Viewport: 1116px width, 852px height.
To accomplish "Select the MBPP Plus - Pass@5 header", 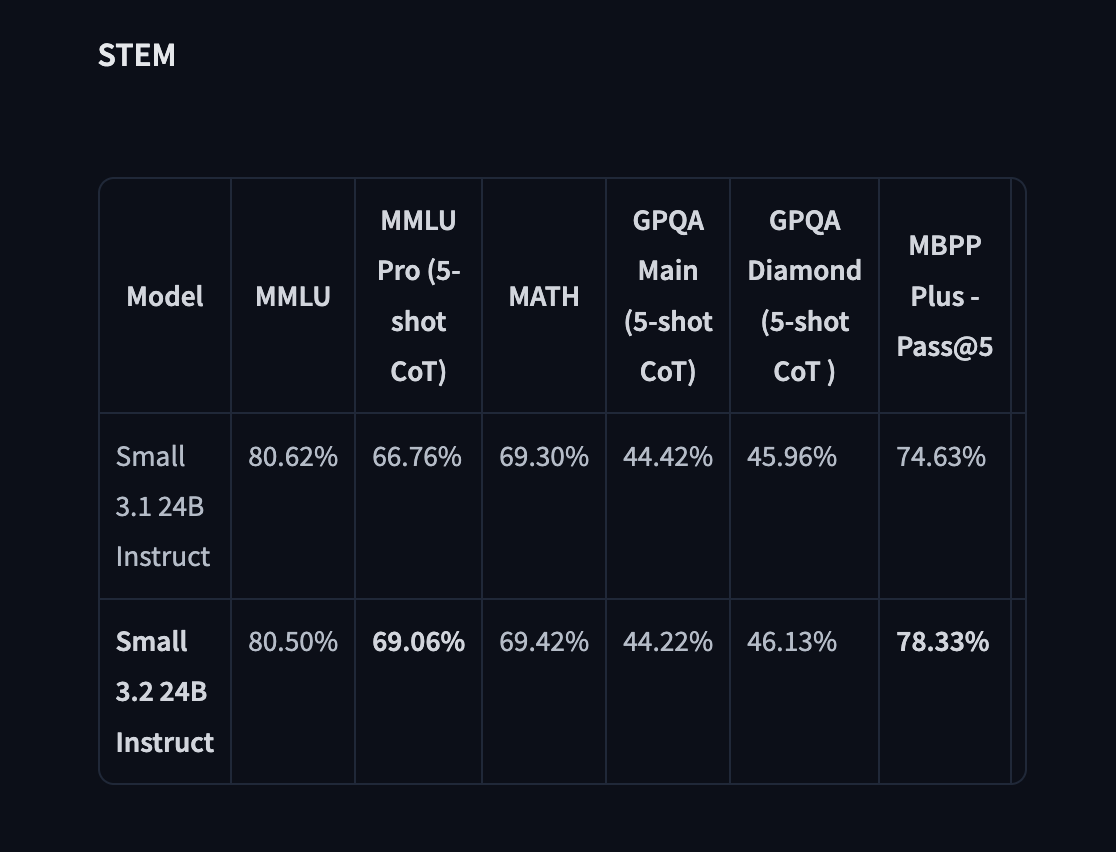I will click(944, 295).
